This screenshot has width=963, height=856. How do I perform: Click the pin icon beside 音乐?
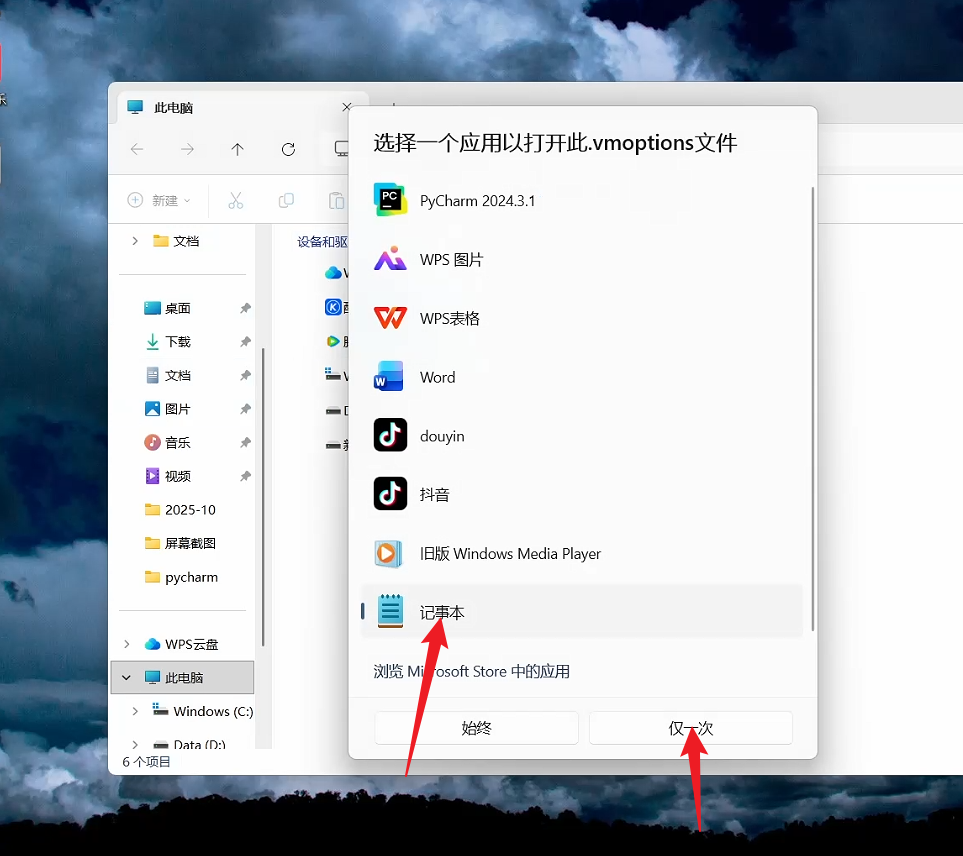(x=245, y=443)
